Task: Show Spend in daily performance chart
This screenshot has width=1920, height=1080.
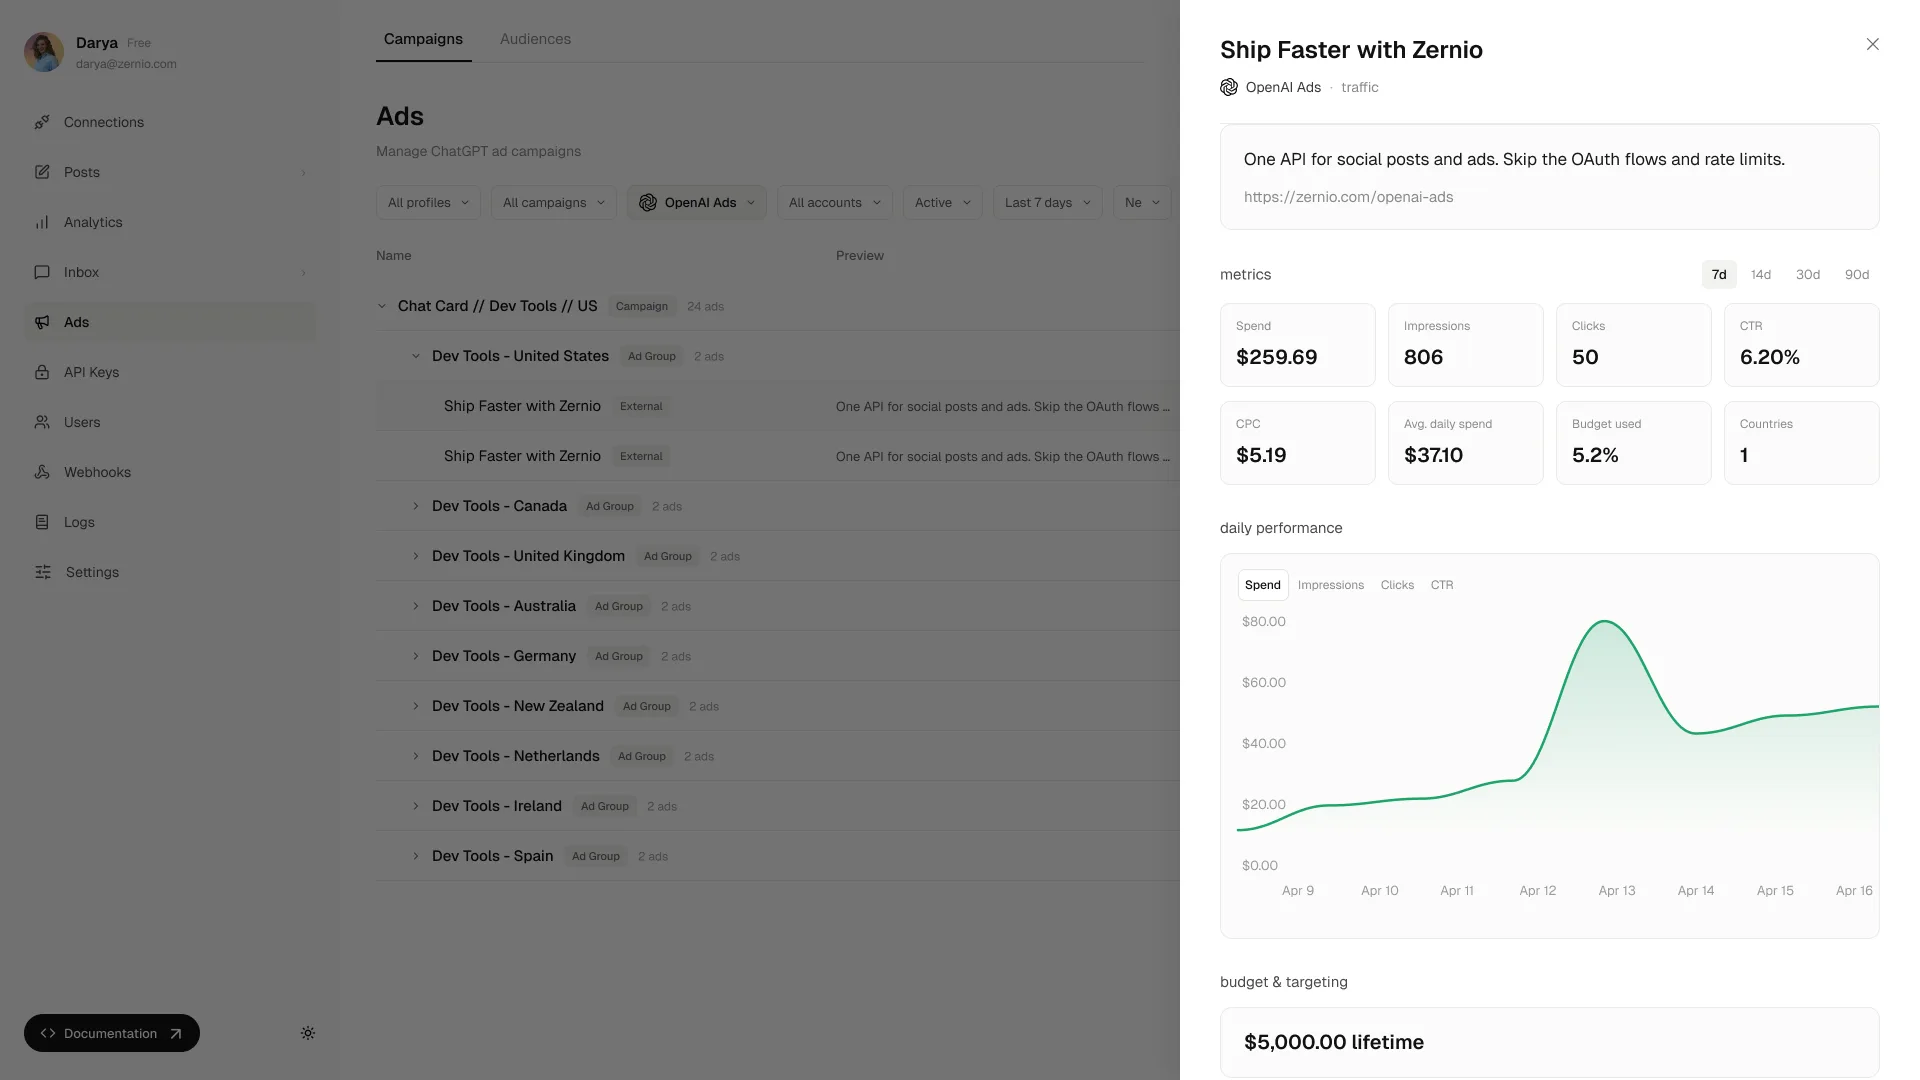Action: click(x=1263, y=585)
